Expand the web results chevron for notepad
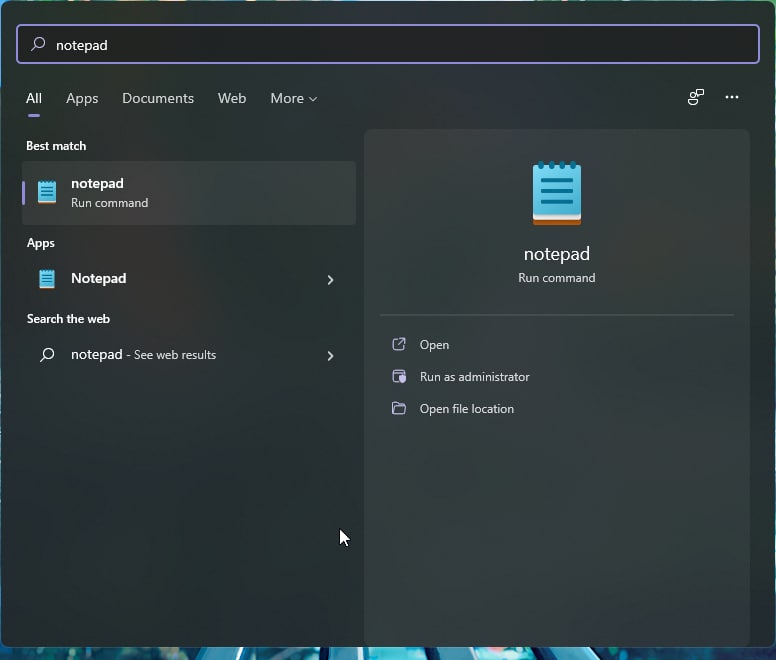The image size is (776, 660). point(330,356)
